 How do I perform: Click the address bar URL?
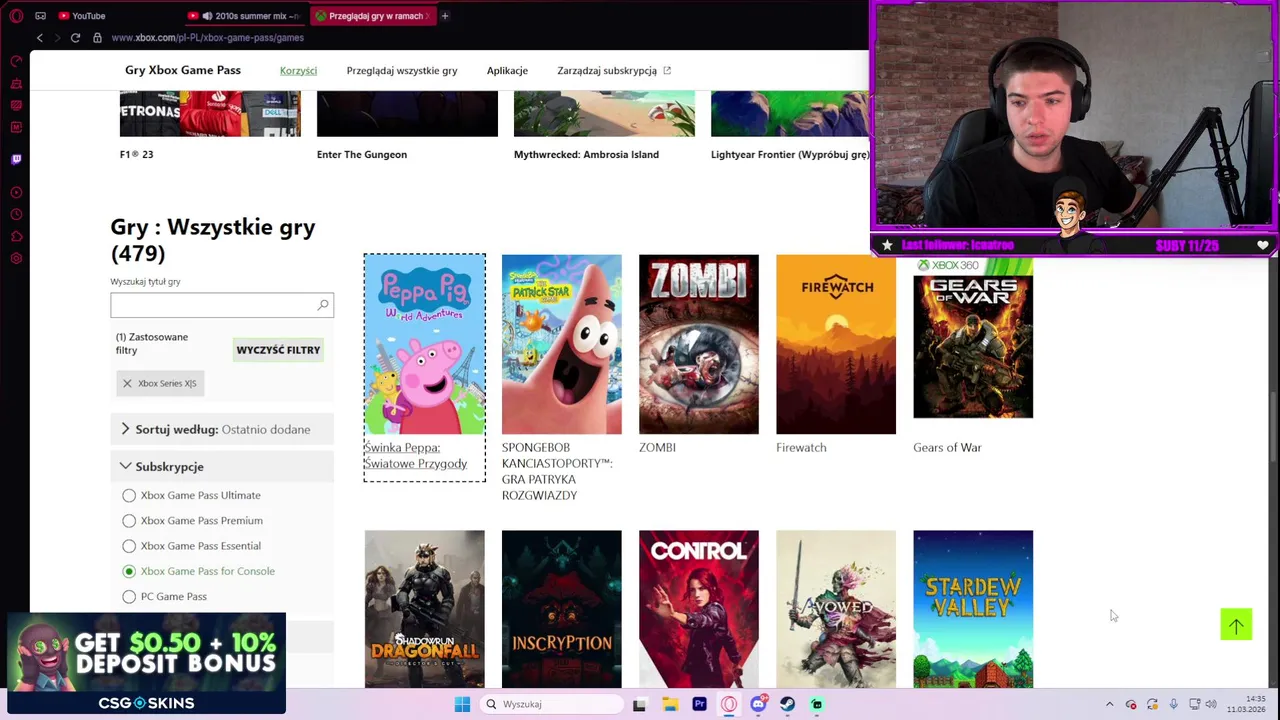point(207,38)
